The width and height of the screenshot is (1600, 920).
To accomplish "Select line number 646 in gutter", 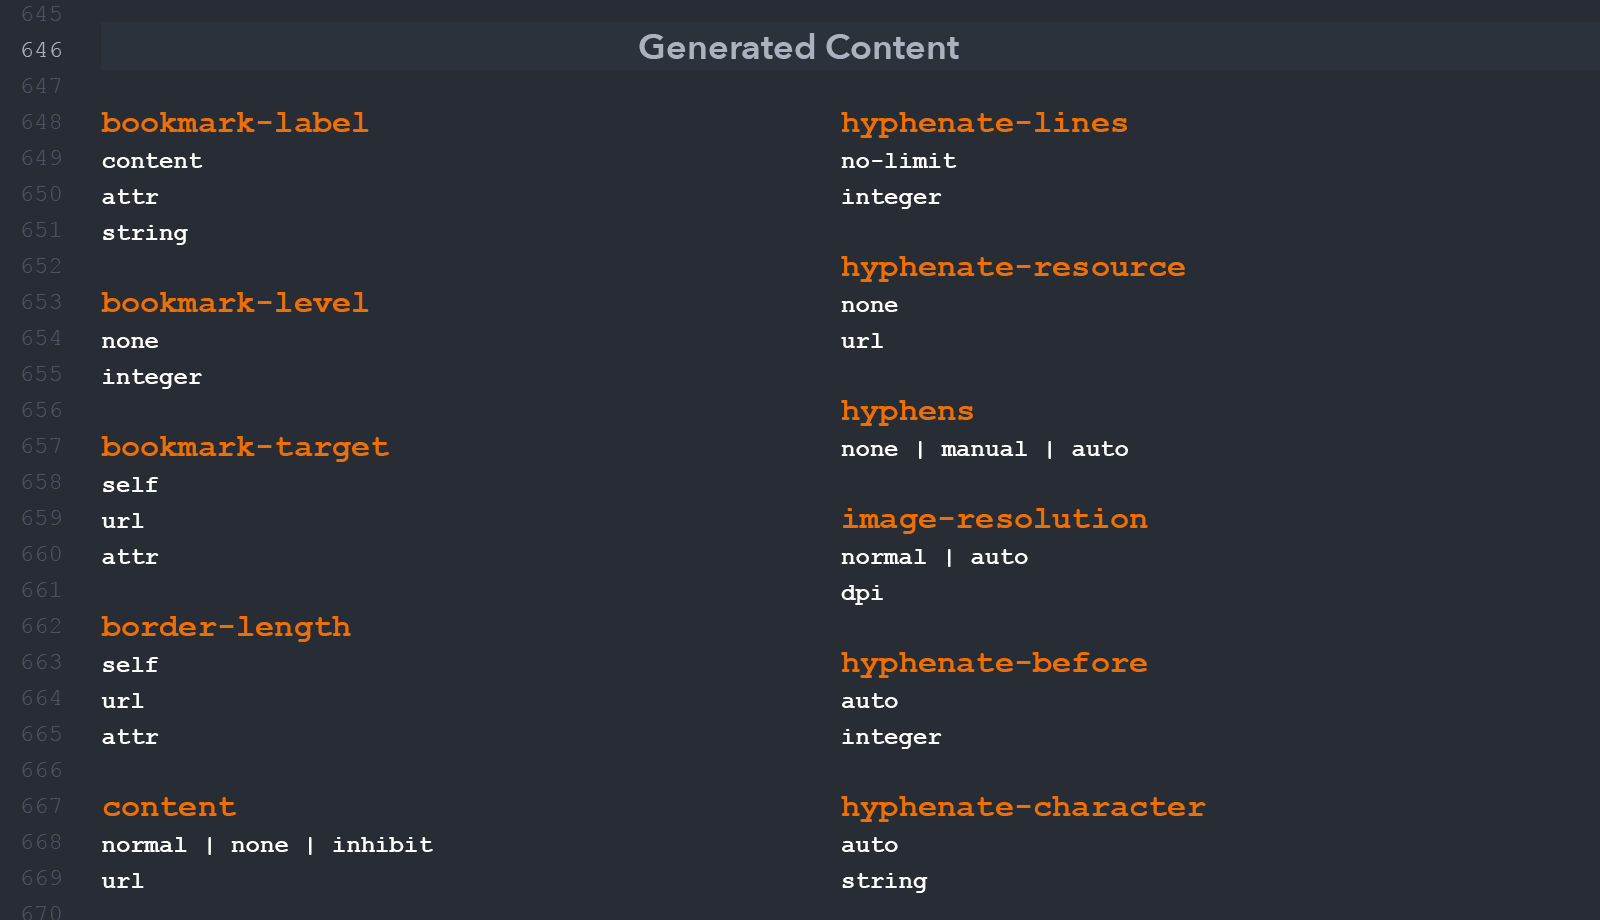I will 42,50.
